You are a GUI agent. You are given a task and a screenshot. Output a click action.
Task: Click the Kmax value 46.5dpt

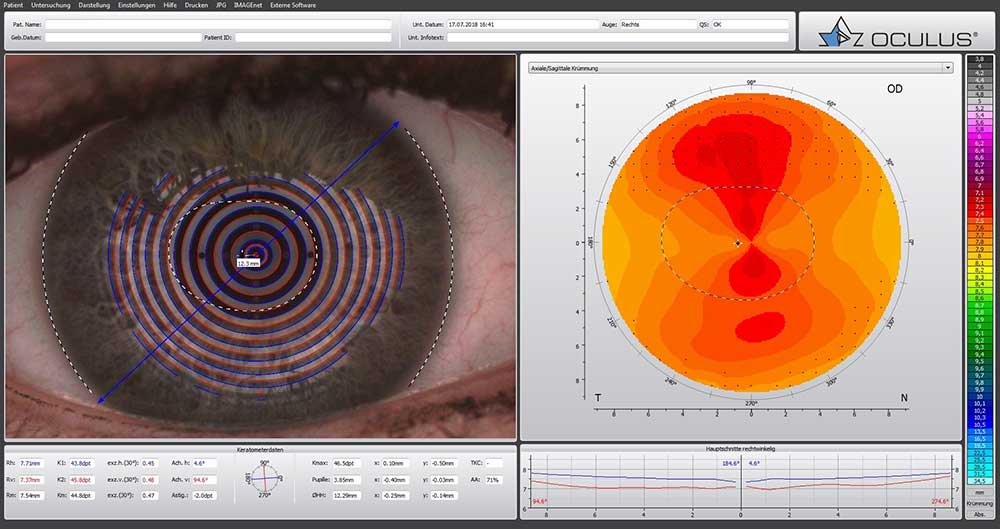pyautogui.click(x=347, y=463)
